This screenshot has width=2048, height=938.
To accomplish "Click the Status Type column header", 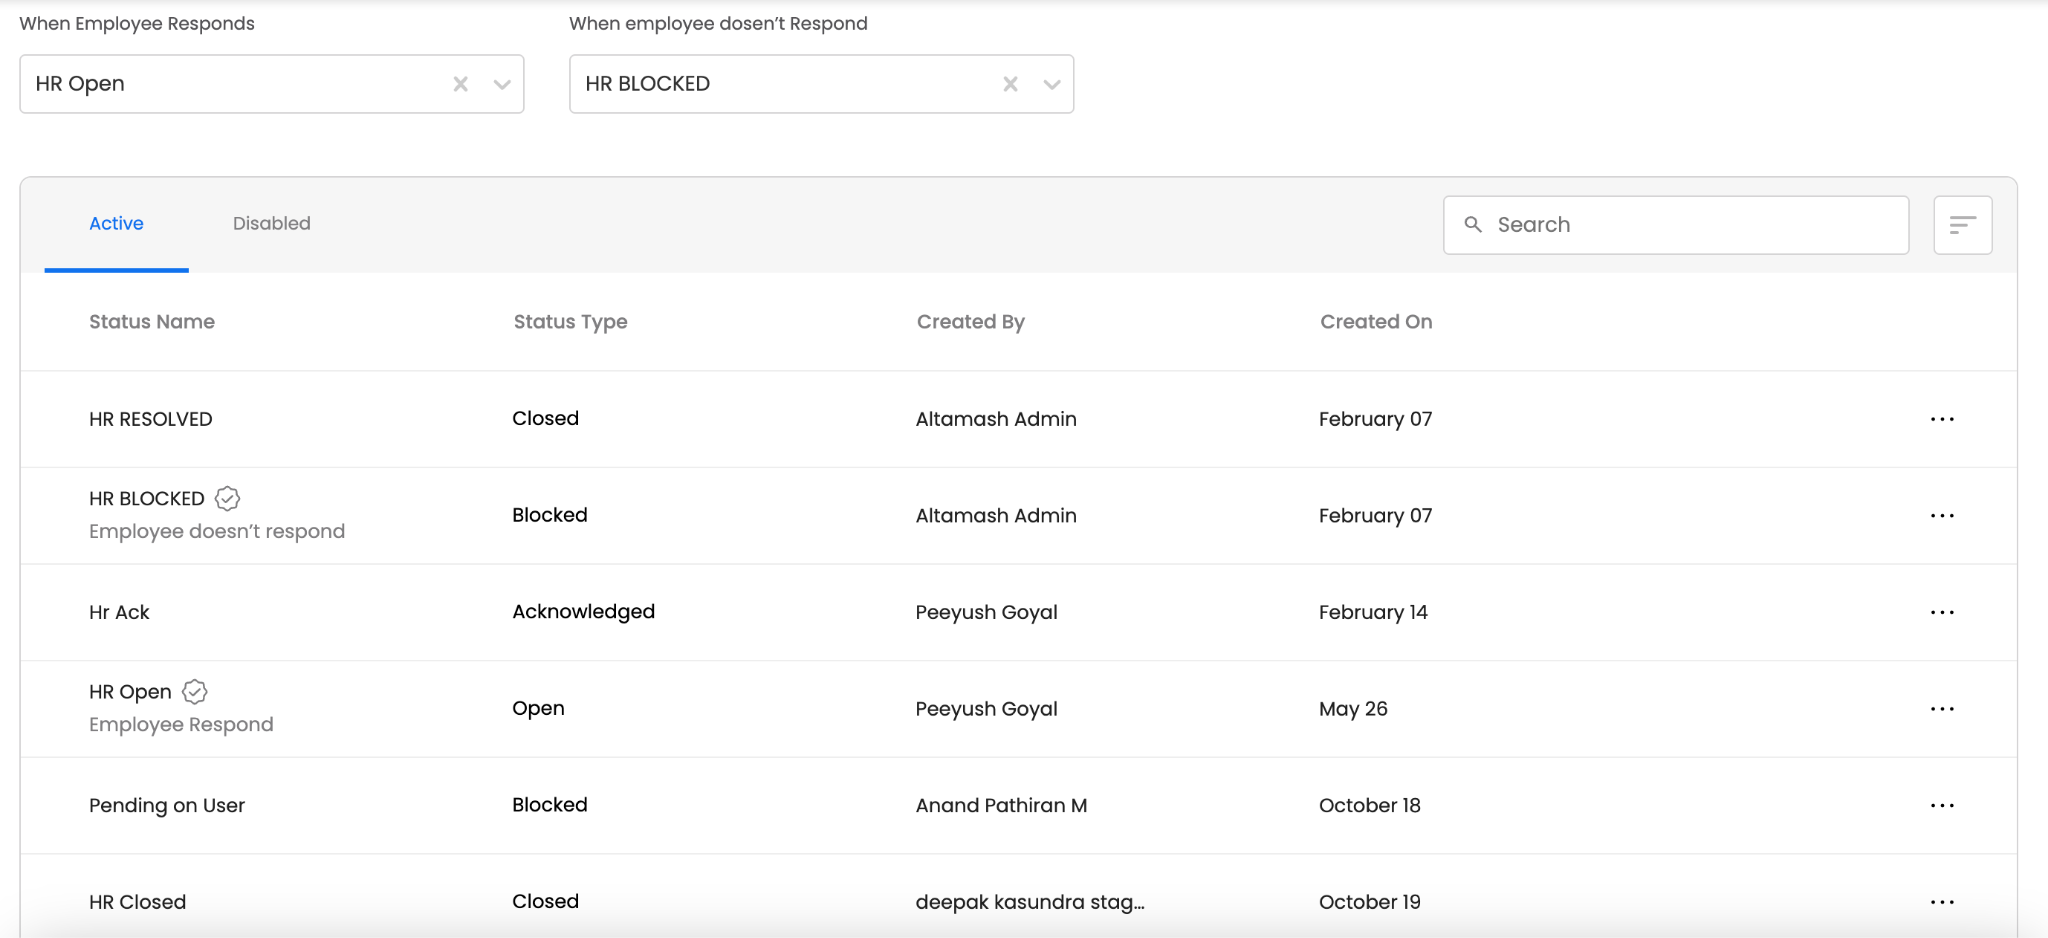I will click(570, 322).
